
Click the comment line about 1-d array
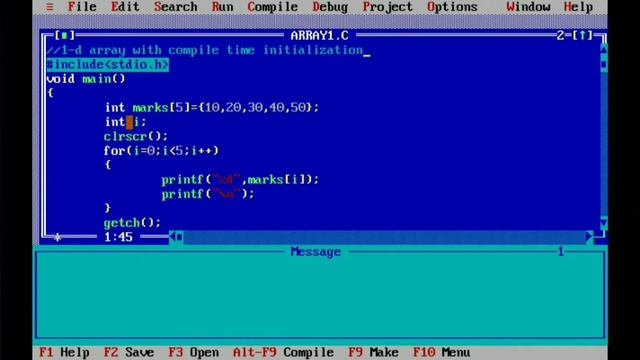[x=204, y=50]
